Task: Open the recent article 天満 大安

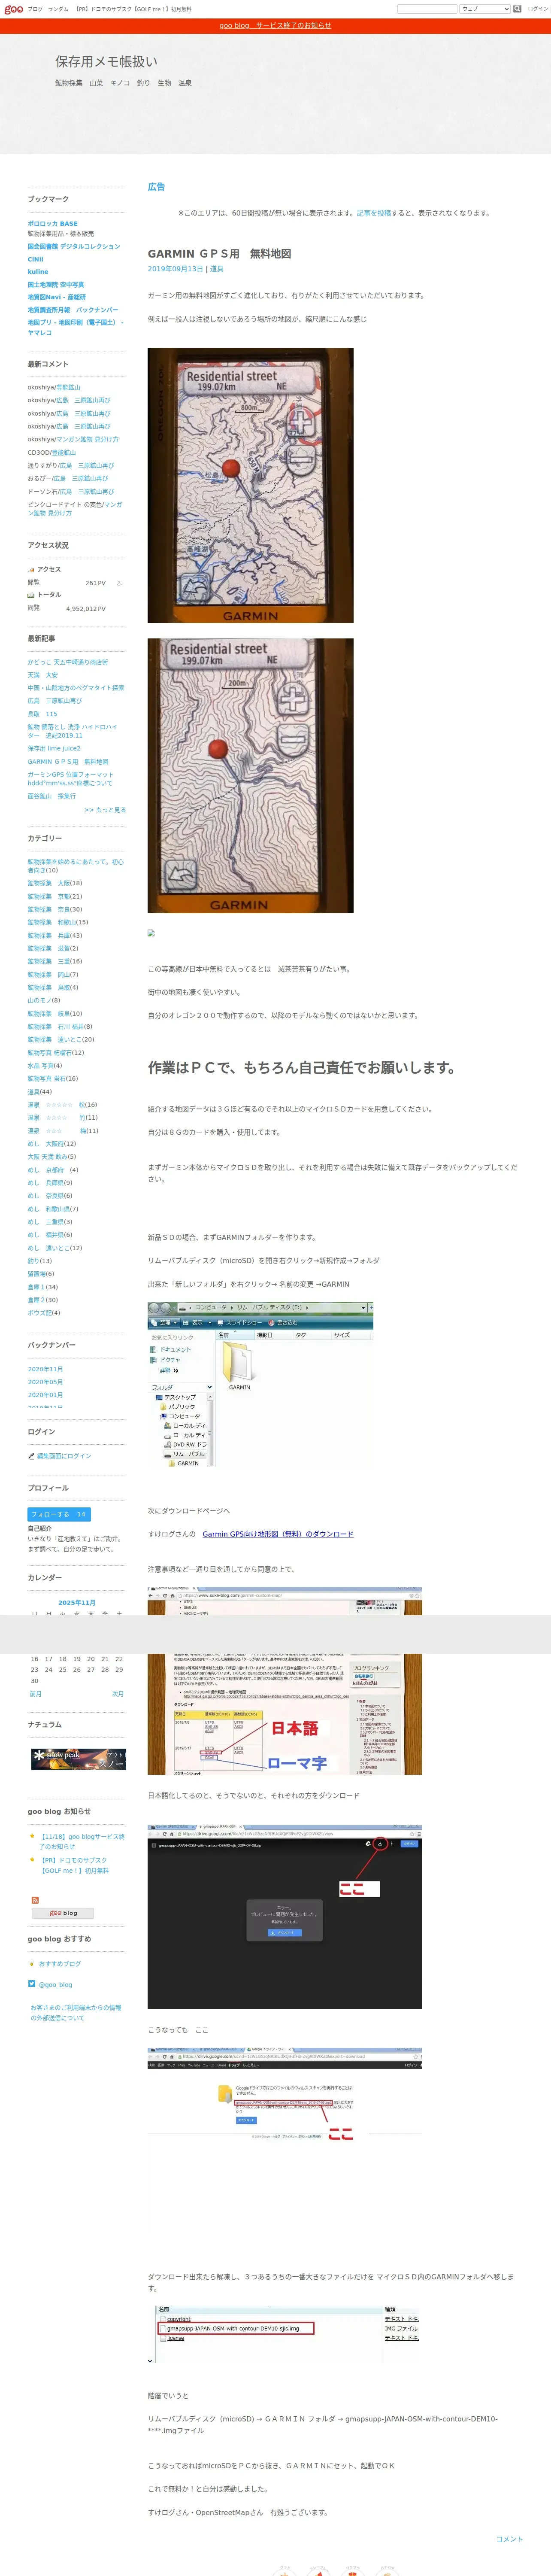Action: (42, 675)
